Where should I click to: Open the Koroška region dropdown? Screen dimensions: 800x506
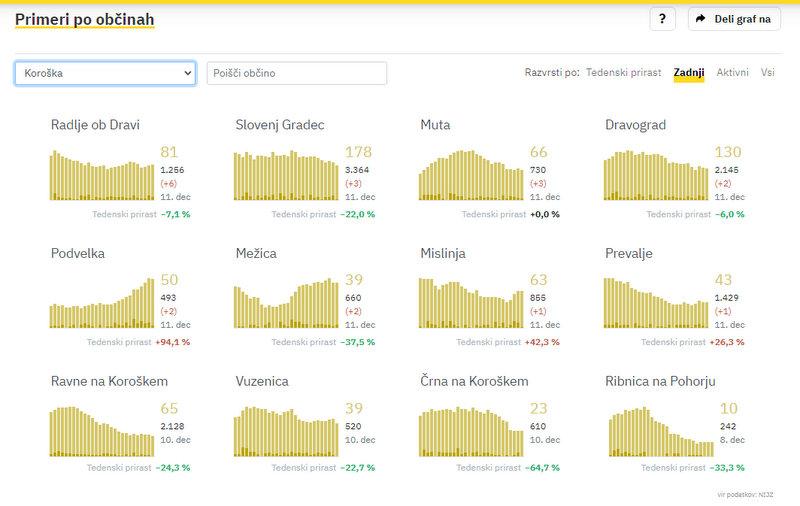point(105,73)
